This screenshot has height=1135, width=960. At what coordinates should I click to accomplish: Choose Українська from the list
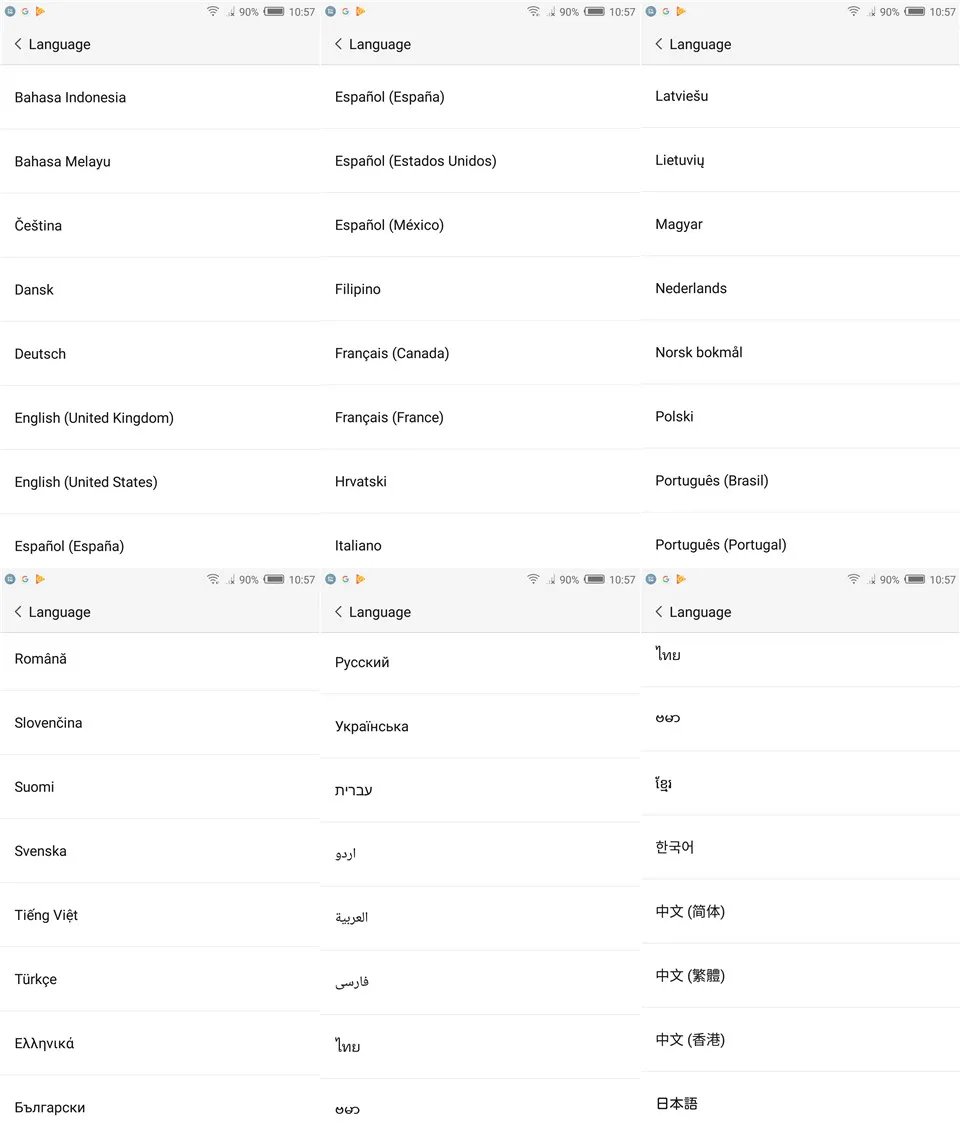point(480,726)
